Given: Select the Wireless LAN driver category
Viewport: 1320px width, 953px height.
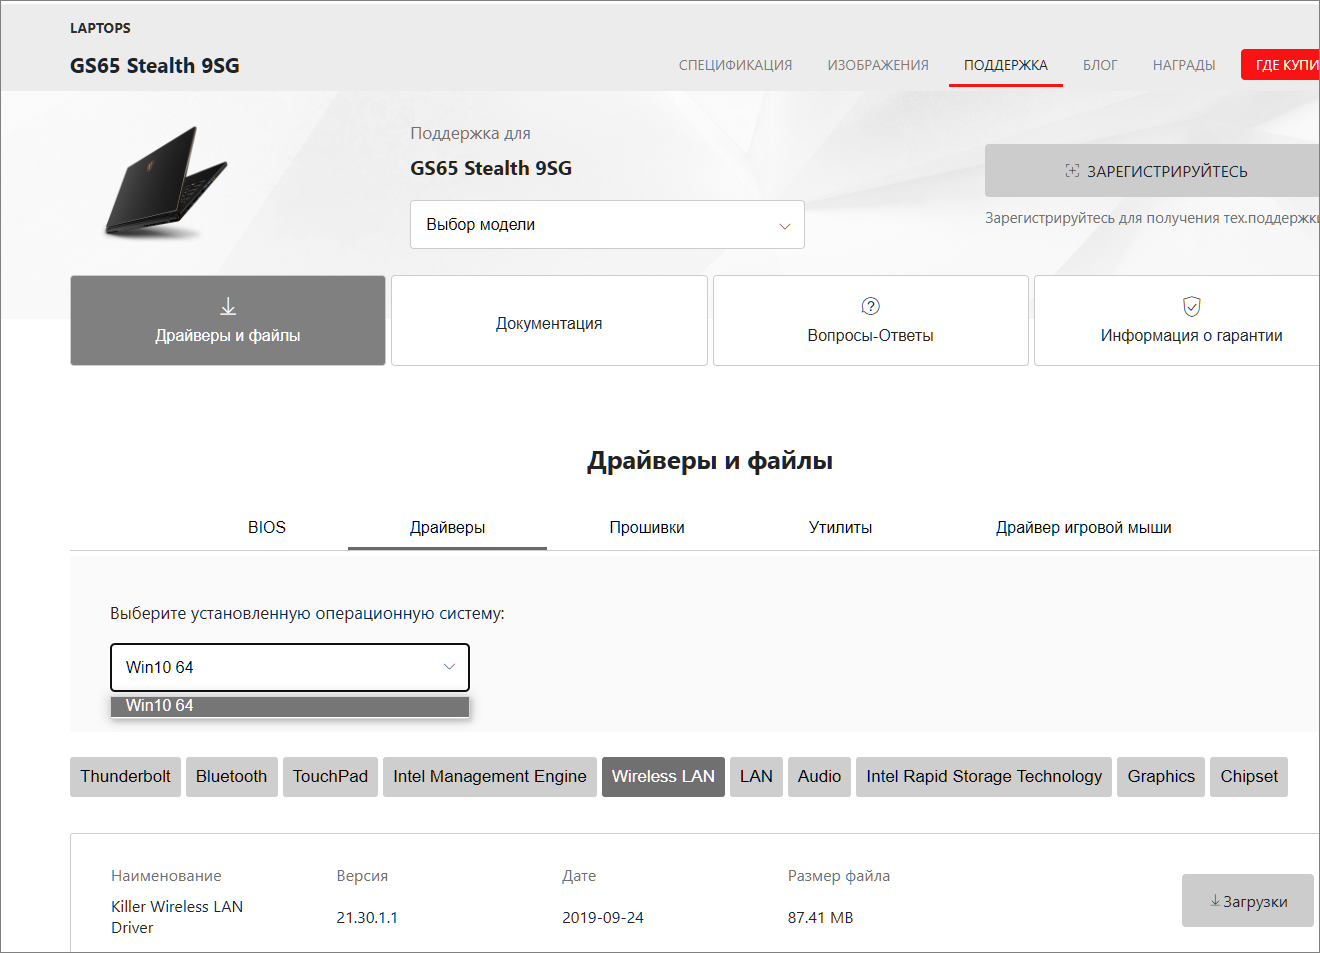Looking at the screenshot, I should tap(663, 777).
